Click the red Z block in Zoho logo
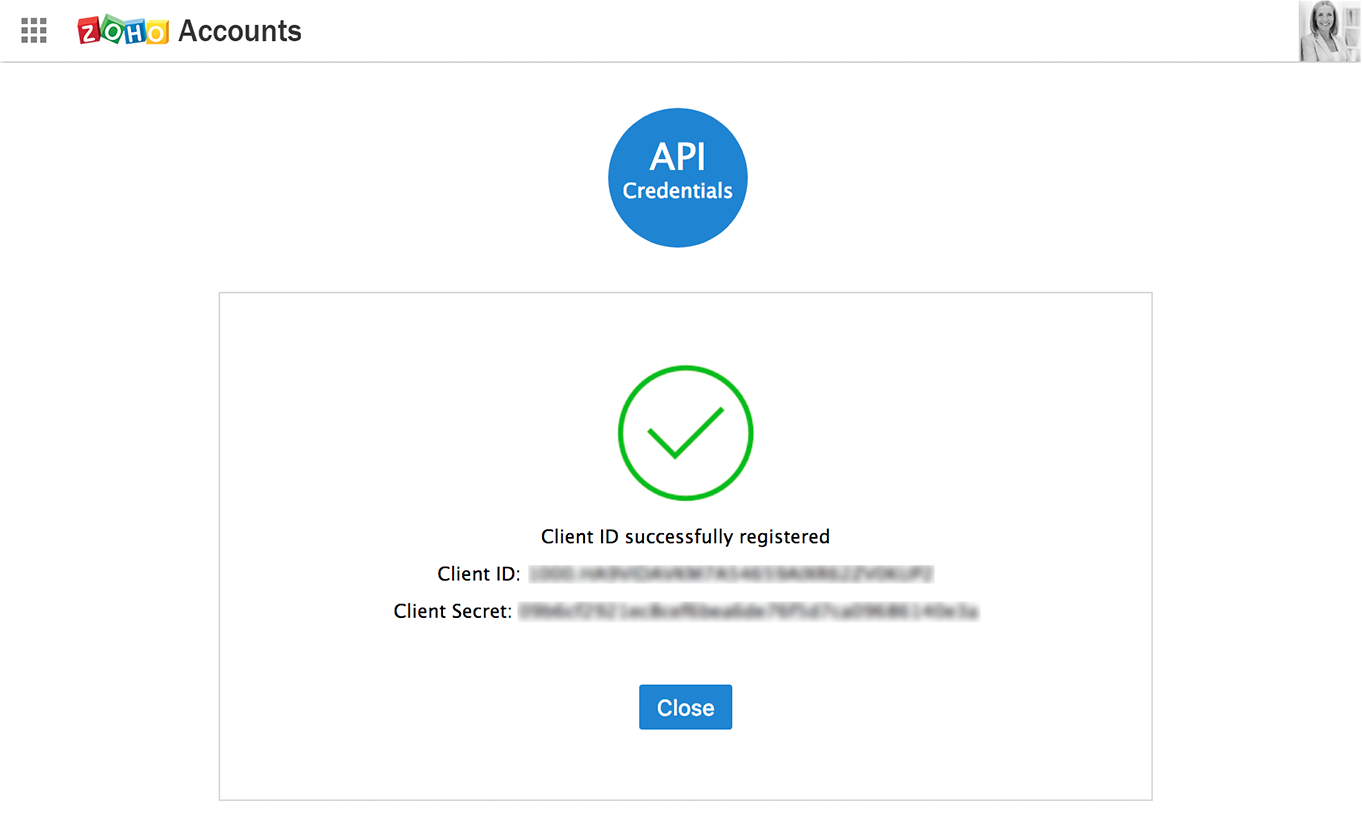1362x838 pixels. tap(90, 32)
